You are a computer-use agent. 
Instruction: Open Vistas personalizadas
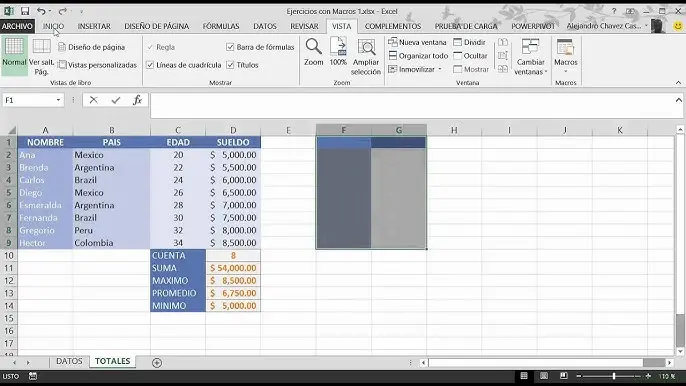(x=98, y=65)
